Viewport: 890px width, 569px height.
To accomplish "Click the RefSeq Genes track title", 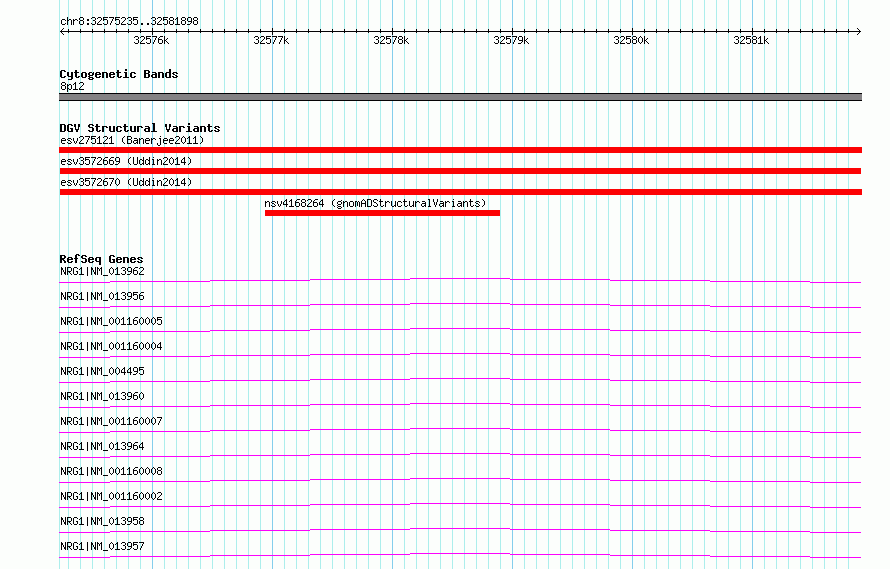I will tap(101, 259).
